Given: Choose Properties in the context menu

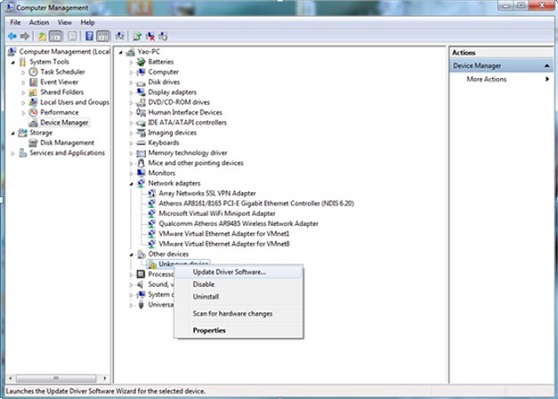Looking at the screenshot, I should [x=239, y=330].
